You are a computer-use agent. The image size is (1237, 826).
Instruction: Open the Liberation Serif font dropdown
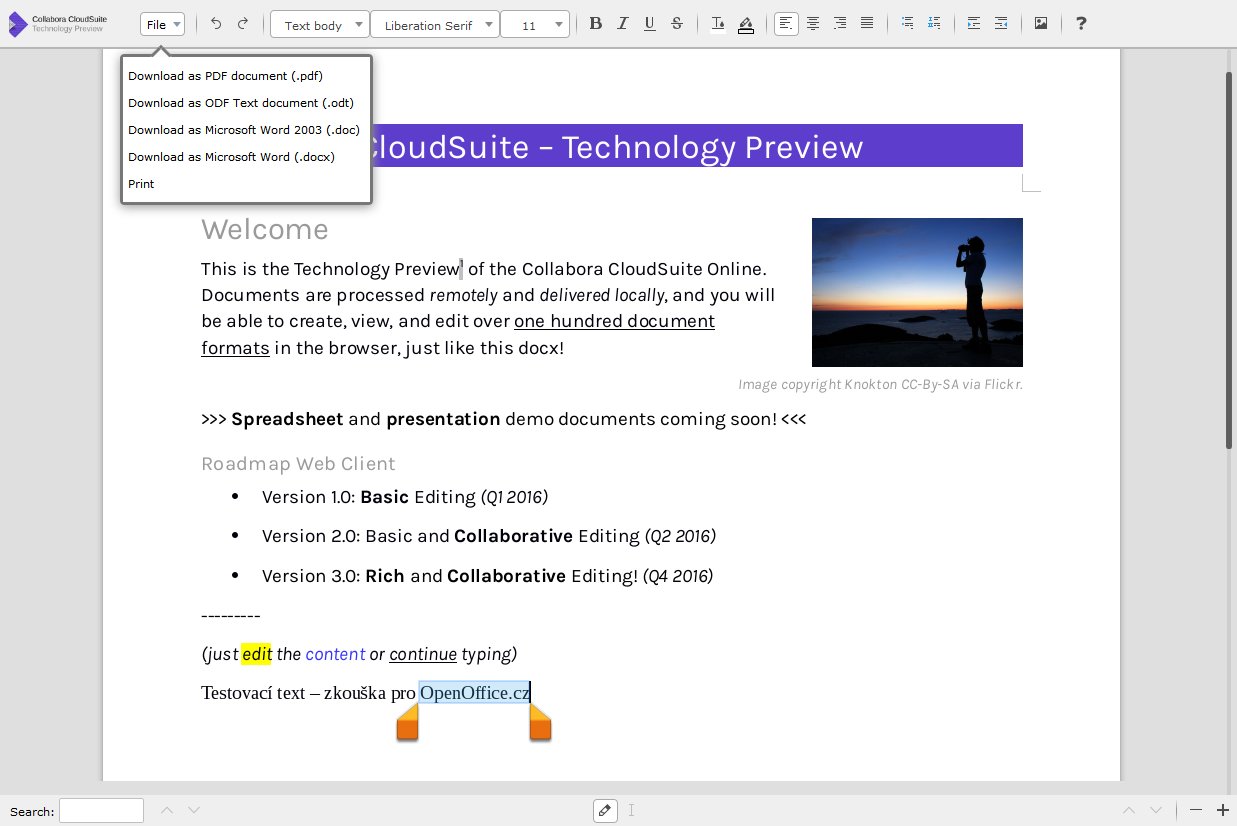435,25
